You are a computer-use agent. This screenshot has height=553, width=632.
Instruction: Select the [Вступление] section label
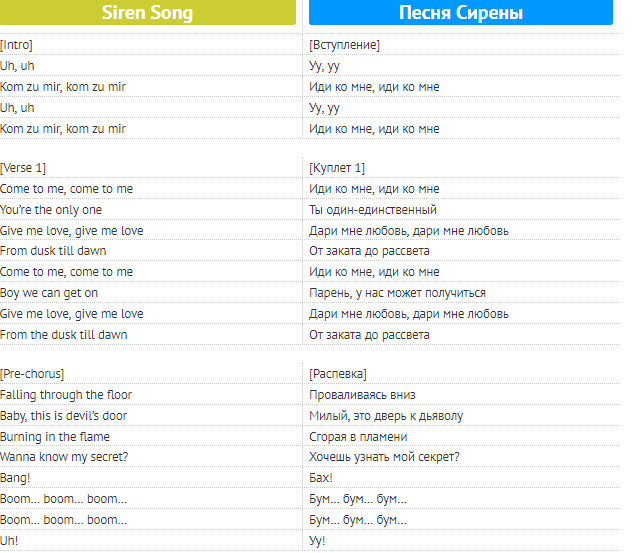[x=345, y=45]
